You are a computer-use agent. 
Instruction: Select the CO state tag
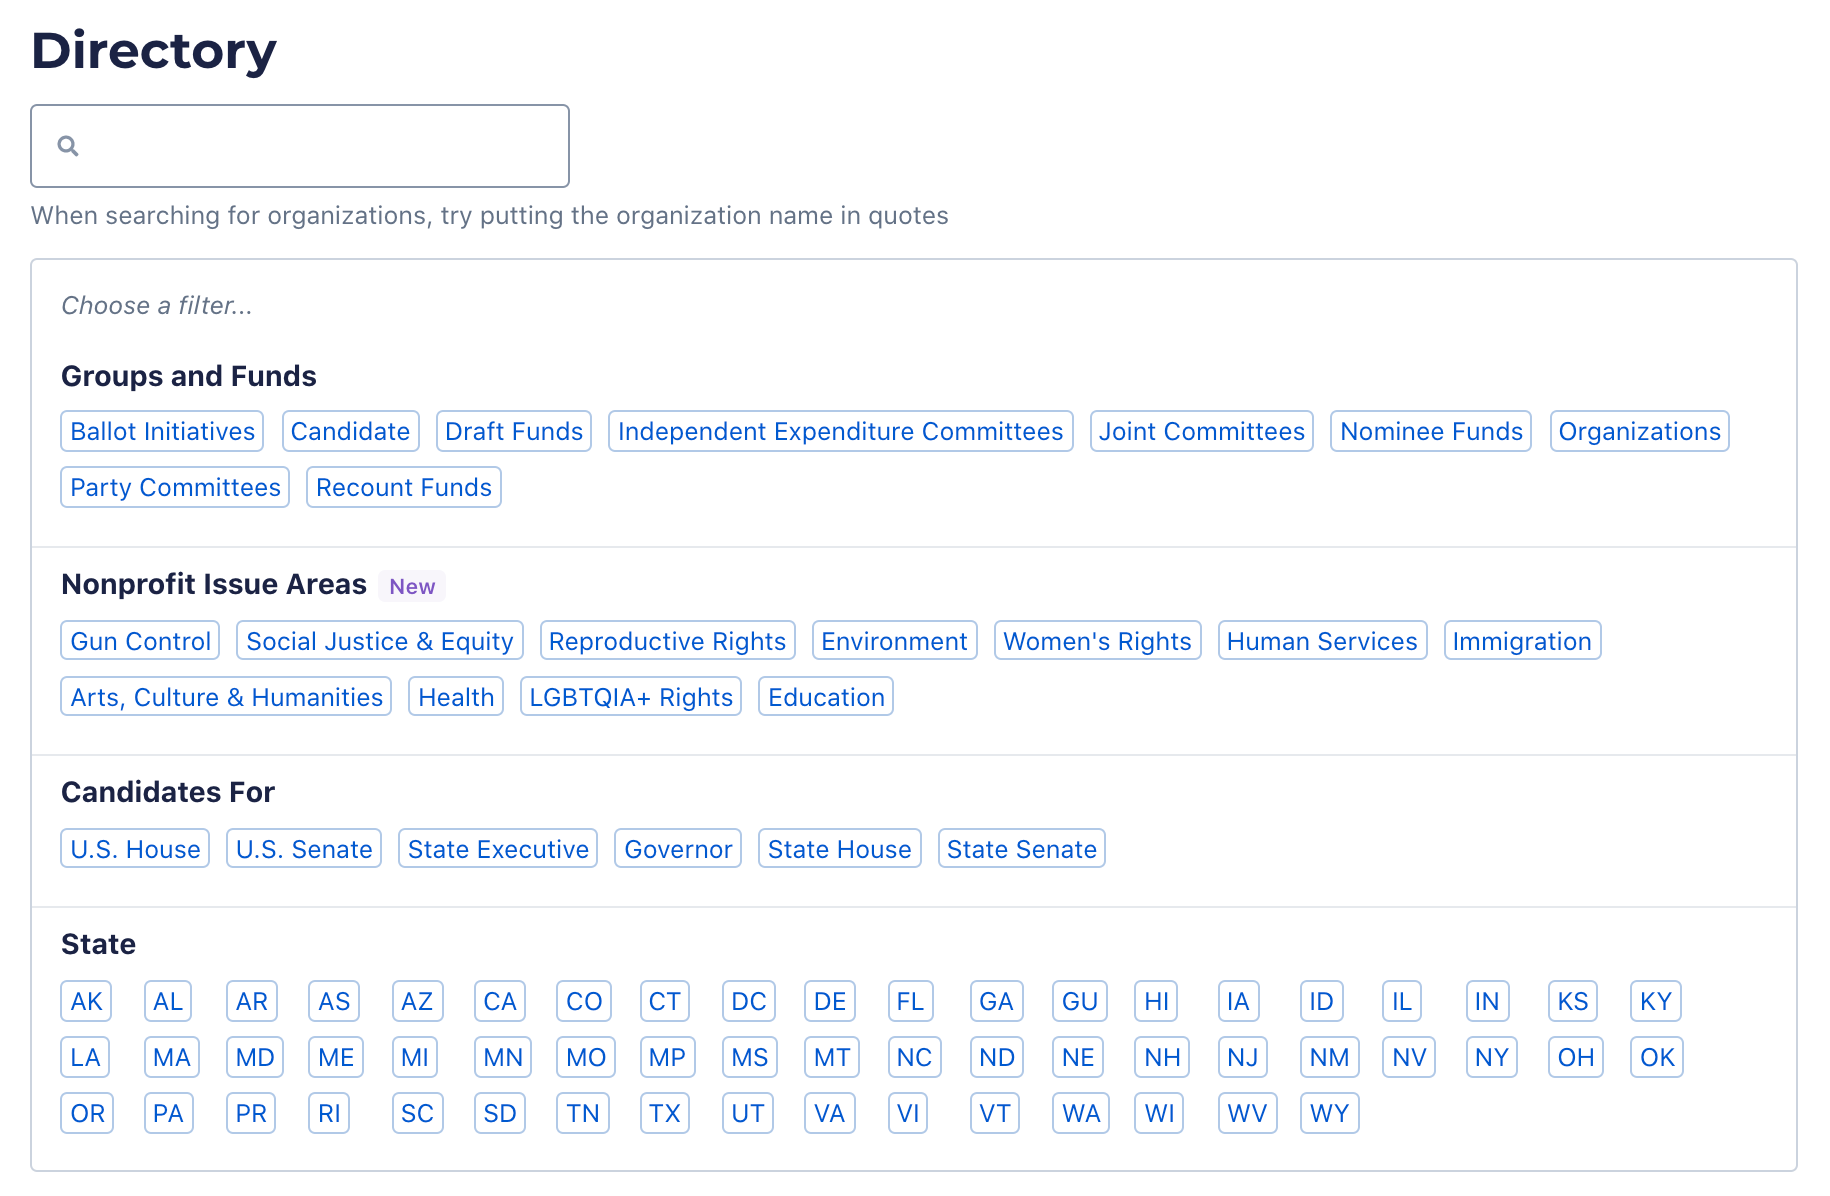coord(584,1001)
